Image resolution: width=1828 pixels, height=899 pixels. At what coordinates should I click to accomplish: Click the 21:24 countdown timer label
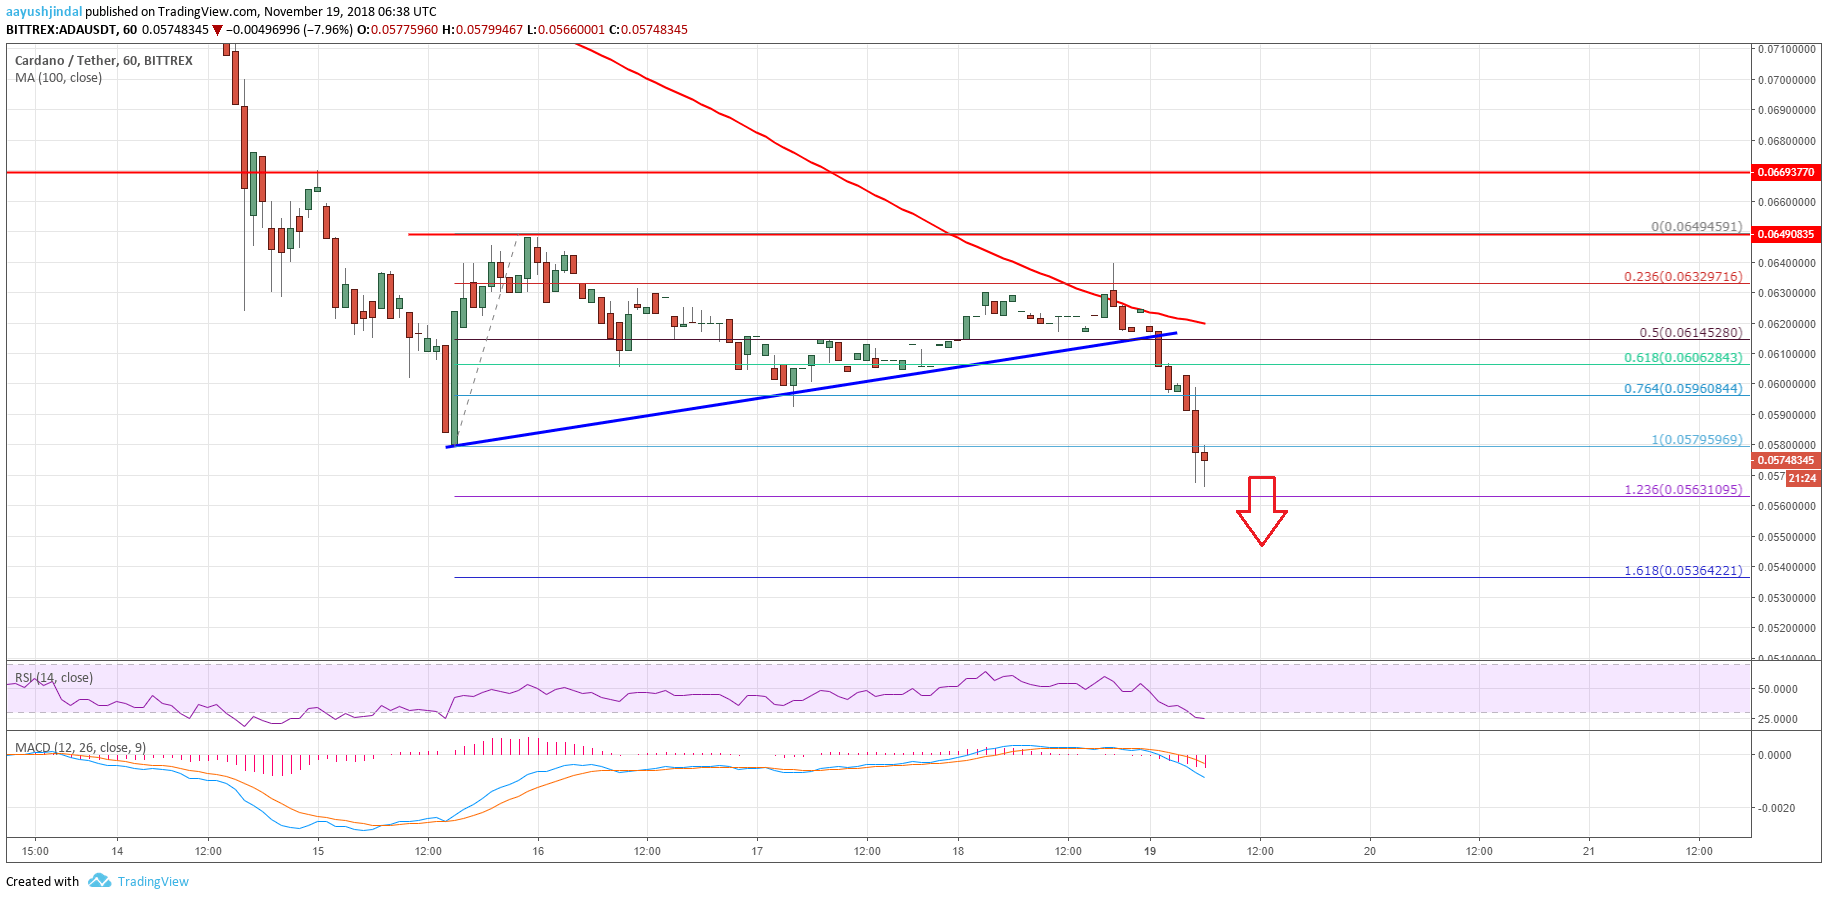click(1803, 478)
